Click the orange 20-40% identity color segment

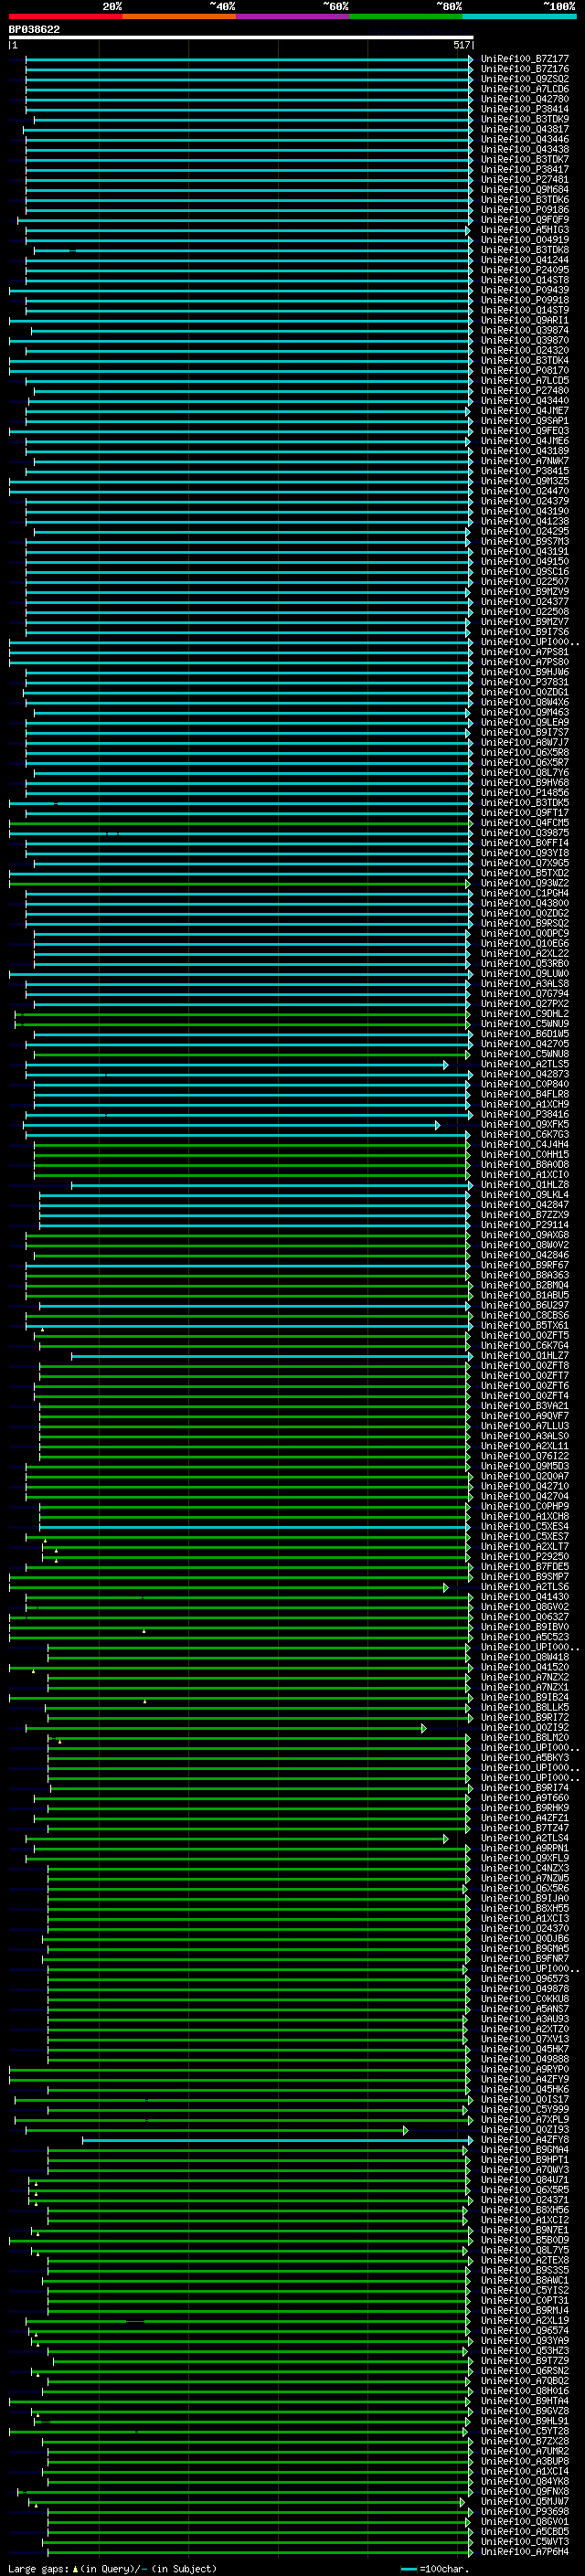pos(179,16)
